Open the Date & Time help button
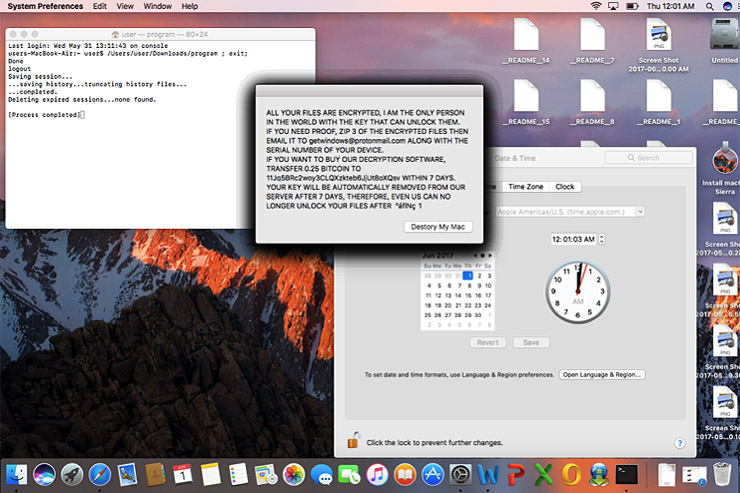This screenshot has height=493, width=740. [679, 441]
